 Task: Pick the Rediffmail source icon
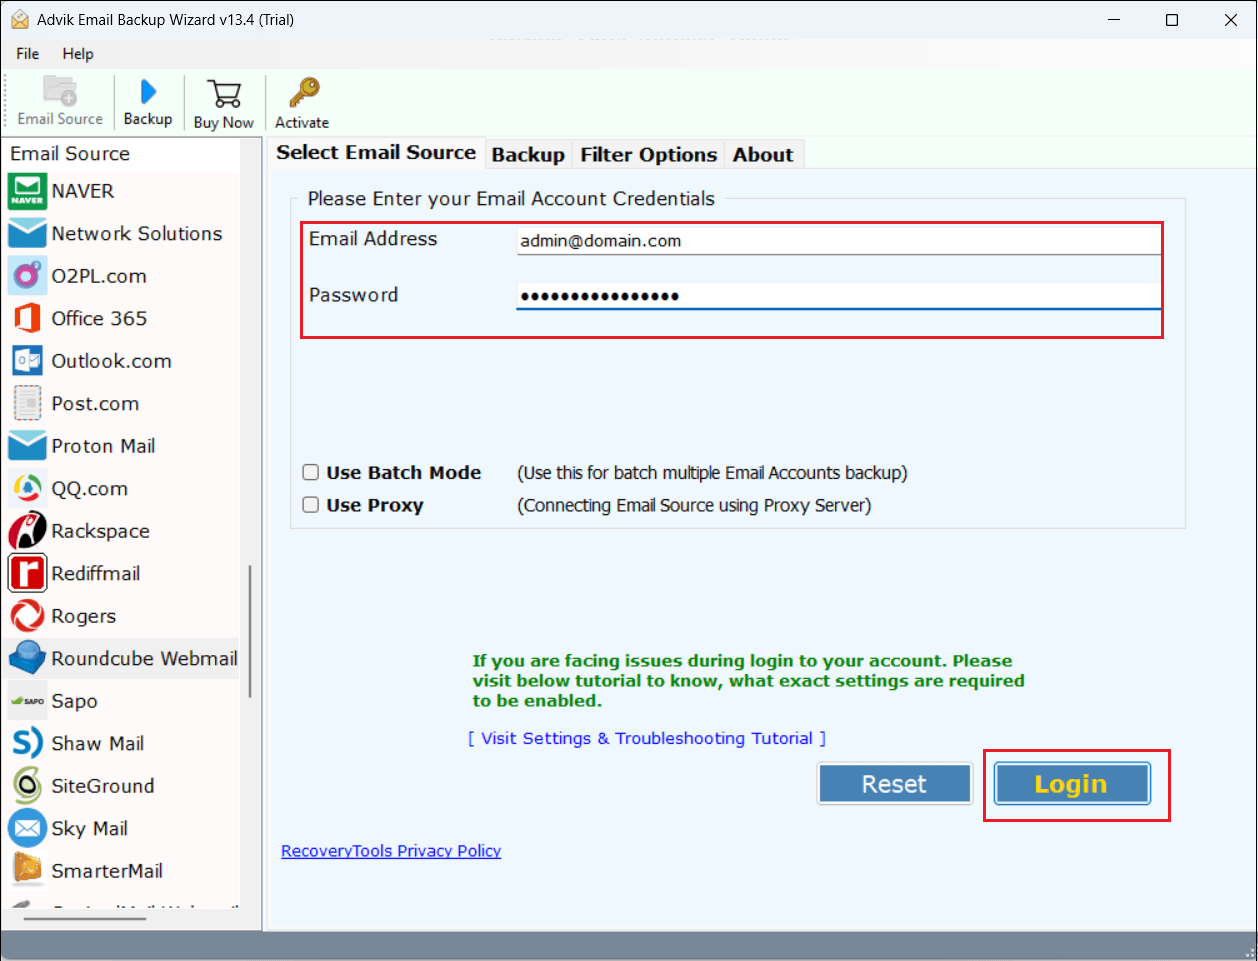coord(27,573)
